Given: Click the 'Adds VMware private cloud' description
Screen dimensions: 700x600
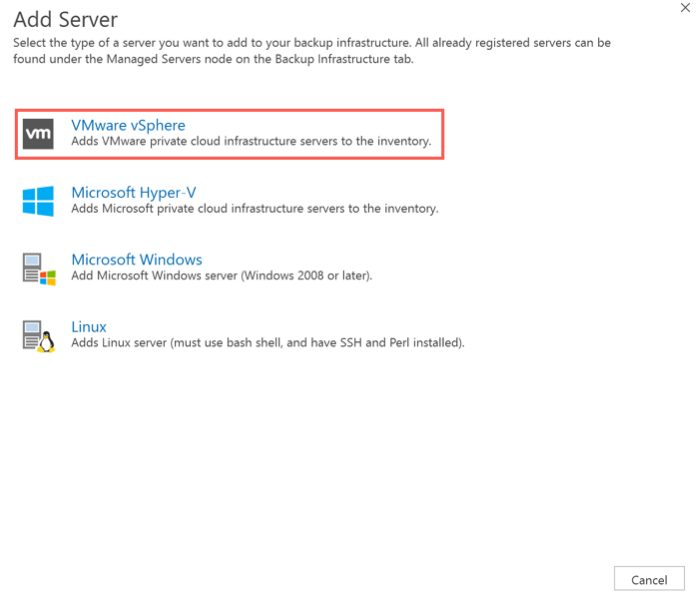Looking at the screenshot, I should pyautogui.click(x=251, y=142).
